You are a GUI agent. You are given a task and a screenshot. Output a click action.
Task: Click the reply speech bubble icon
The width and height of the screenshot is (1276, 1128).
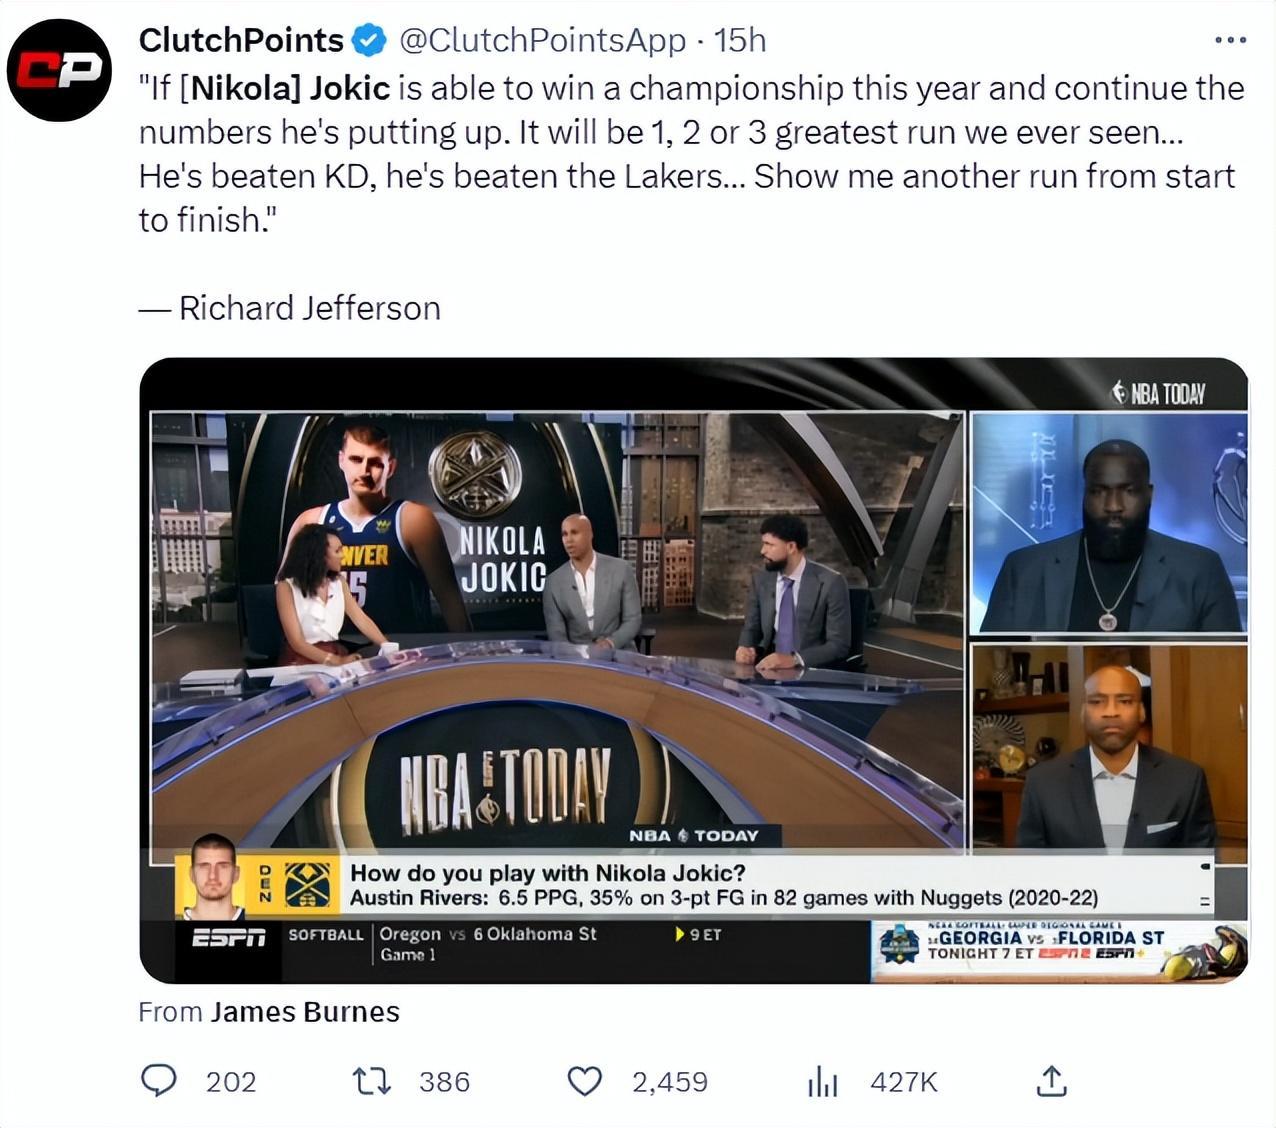click(158, 1081)
